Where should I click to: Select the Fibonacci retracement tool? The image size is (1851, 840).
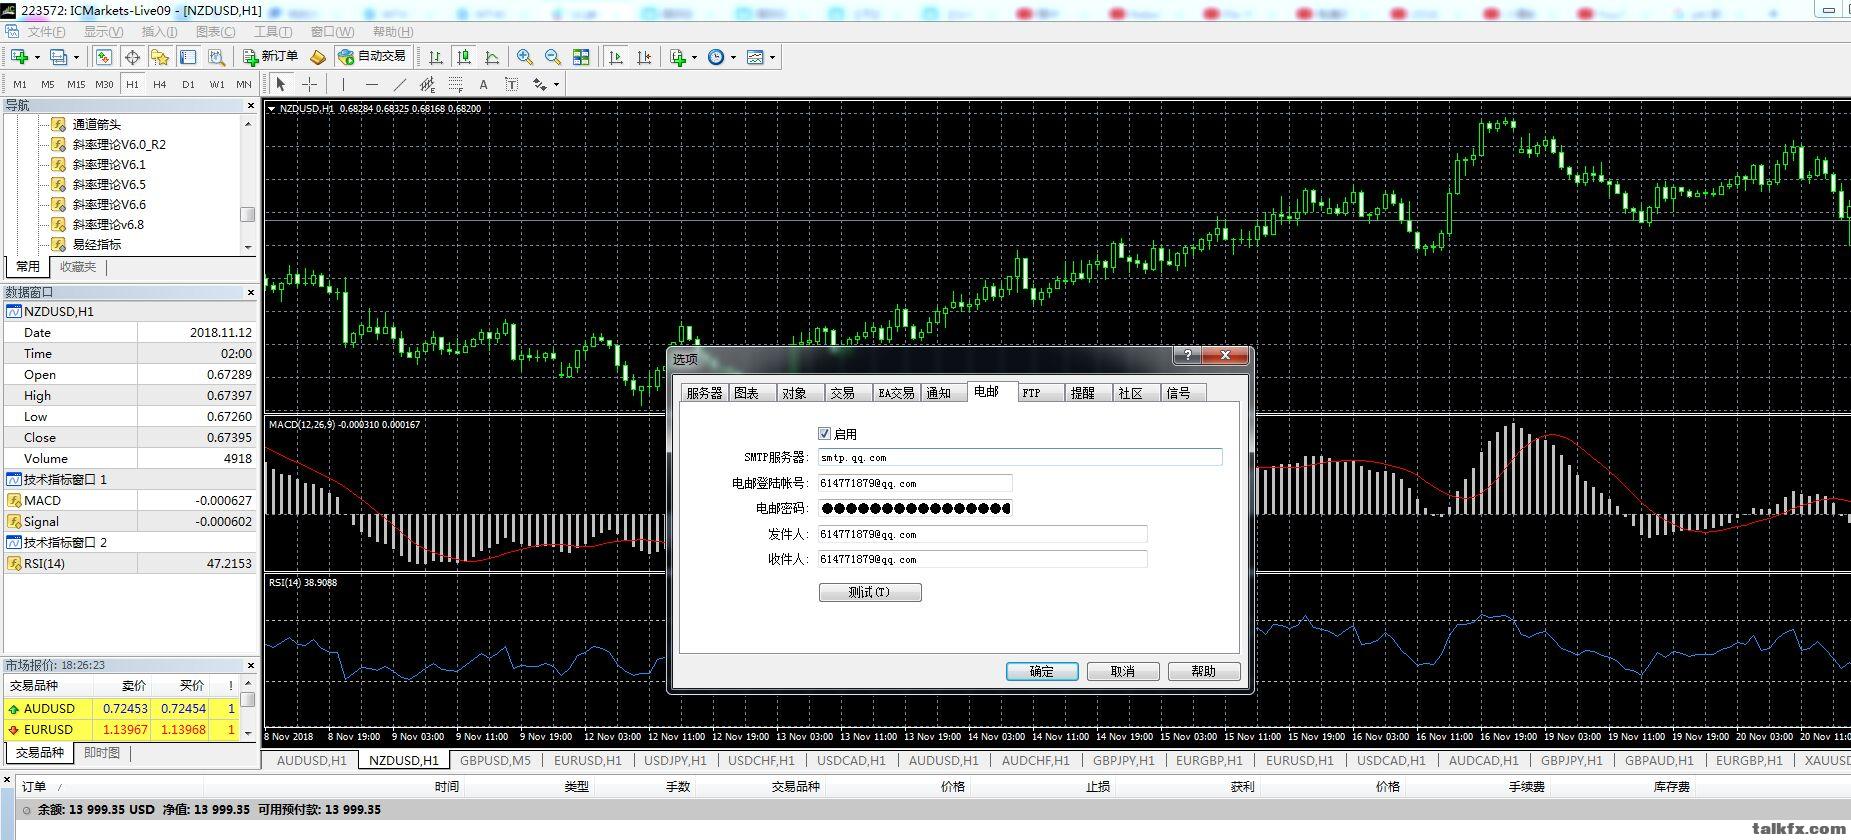pyautogui.click(x=455, y=85)
